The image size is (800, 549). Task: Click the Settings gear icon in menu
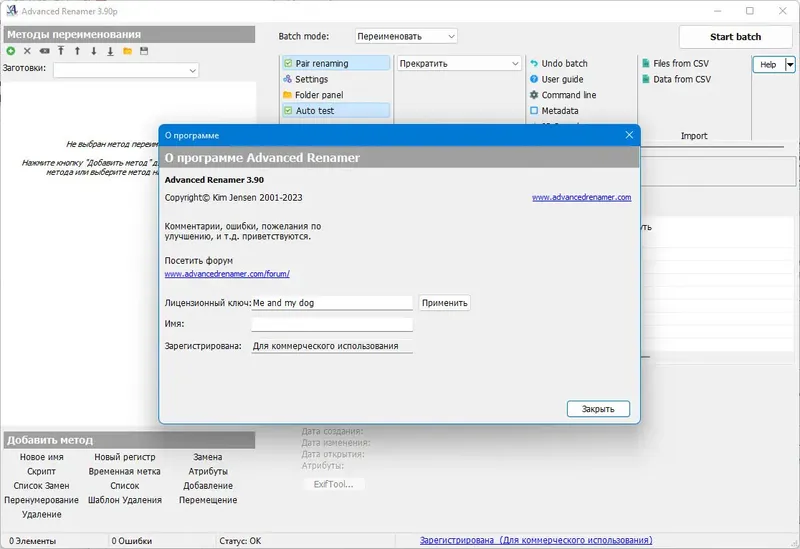[288, 79]
